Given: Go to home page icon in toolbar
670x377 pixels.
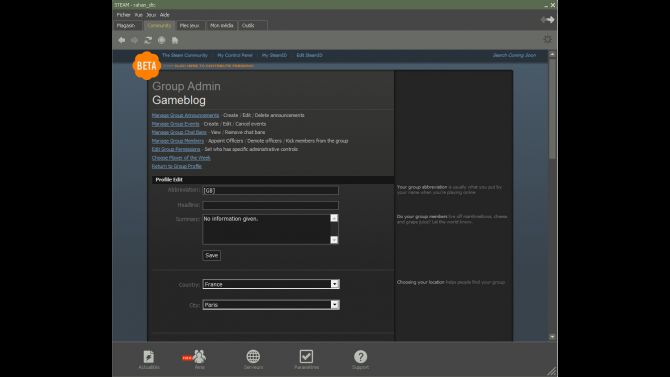Looking at the screenshot, I should pyautogui.click(x=175, y=40).
